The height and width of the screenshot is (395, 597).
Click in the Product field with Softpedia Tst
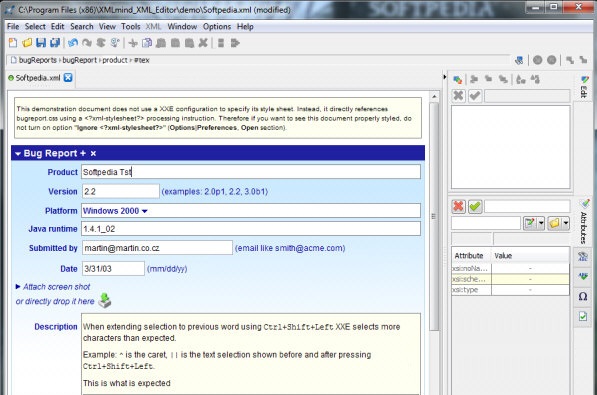[251, 172]
